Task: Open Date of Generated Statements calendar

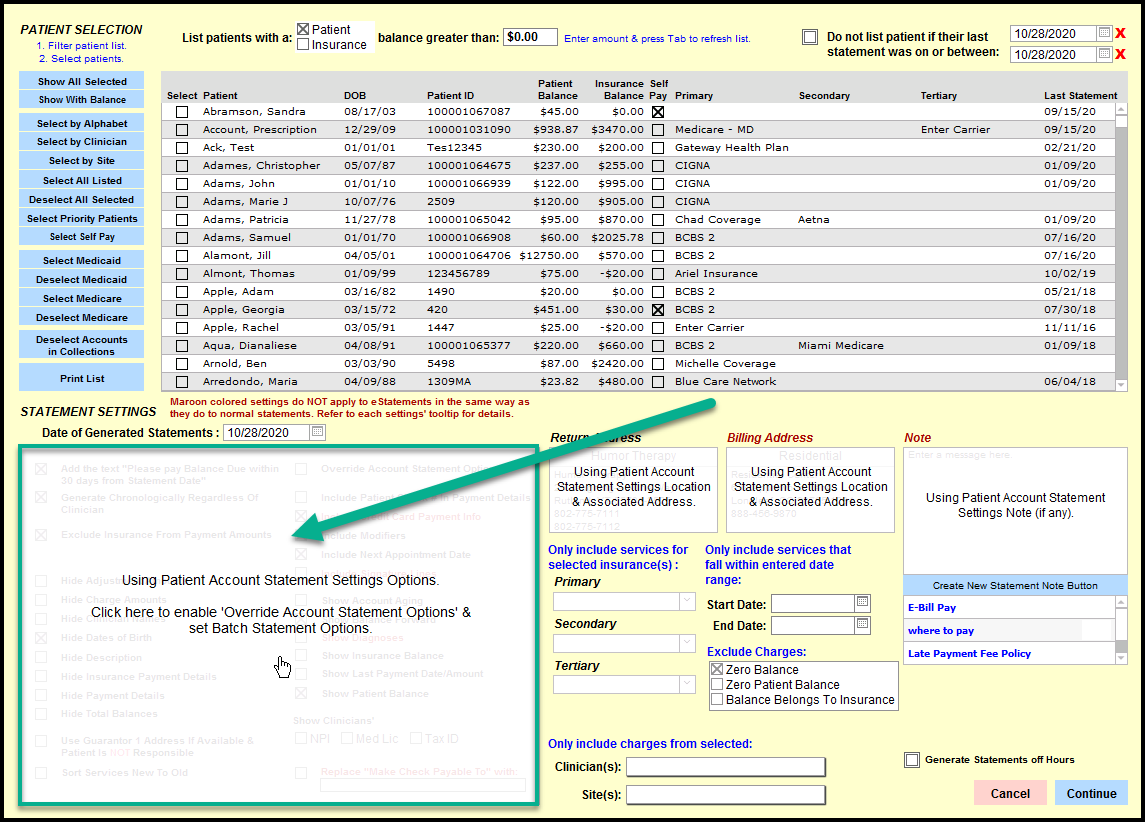Action: pyautogui.click(x=317, y=433)
